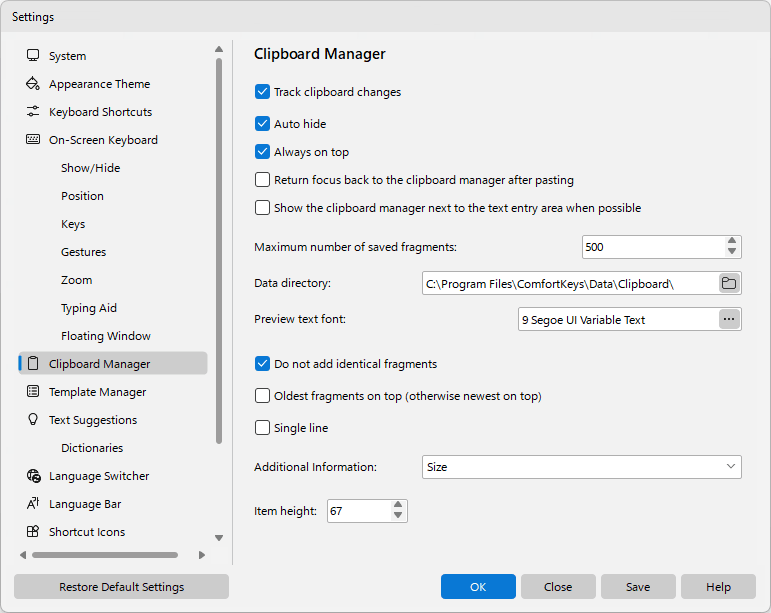Uncheck the Auto hide option
The image size is (771, 613).
pos(262,123)
